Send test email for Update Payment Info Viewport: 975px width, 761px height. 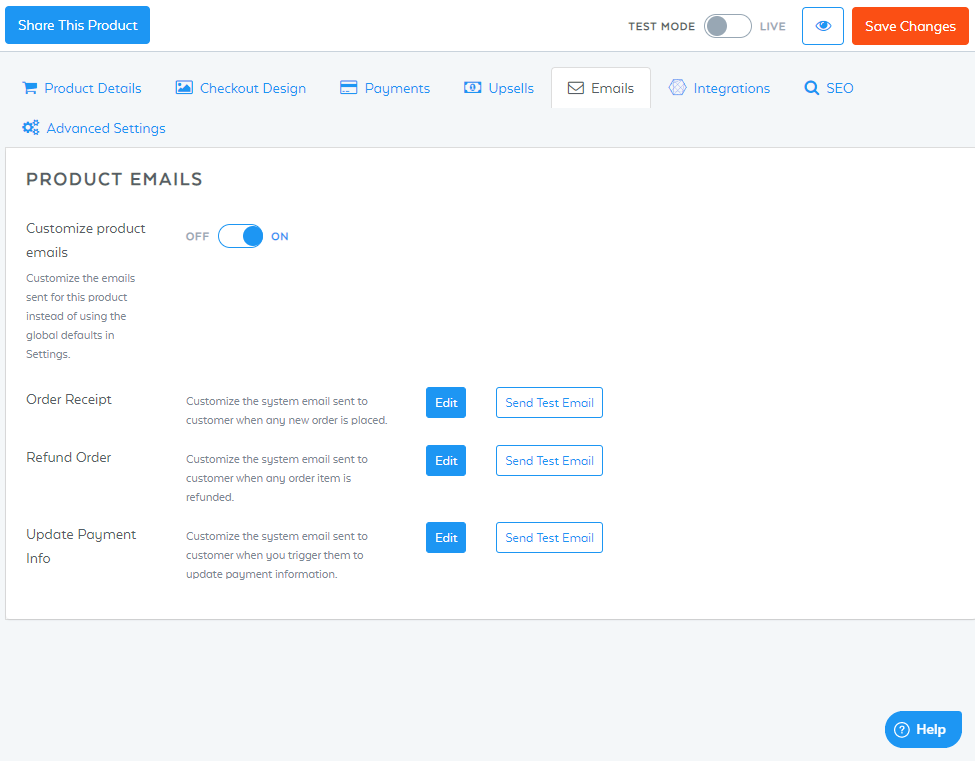pos(549,538)
